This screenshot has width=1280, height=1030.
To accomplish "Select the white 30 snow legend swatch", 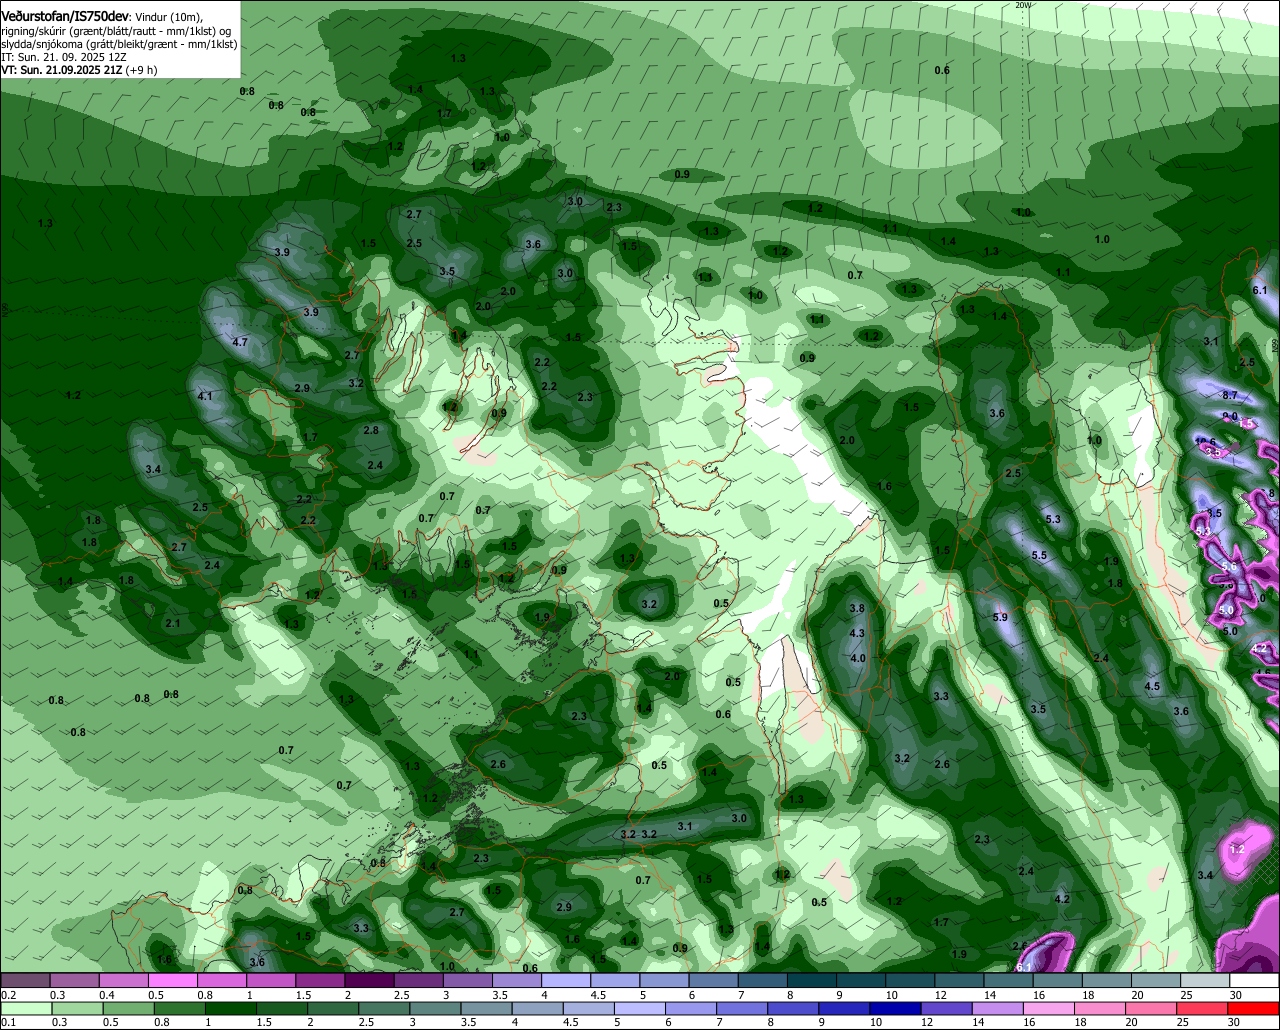I will (1254, 981).
